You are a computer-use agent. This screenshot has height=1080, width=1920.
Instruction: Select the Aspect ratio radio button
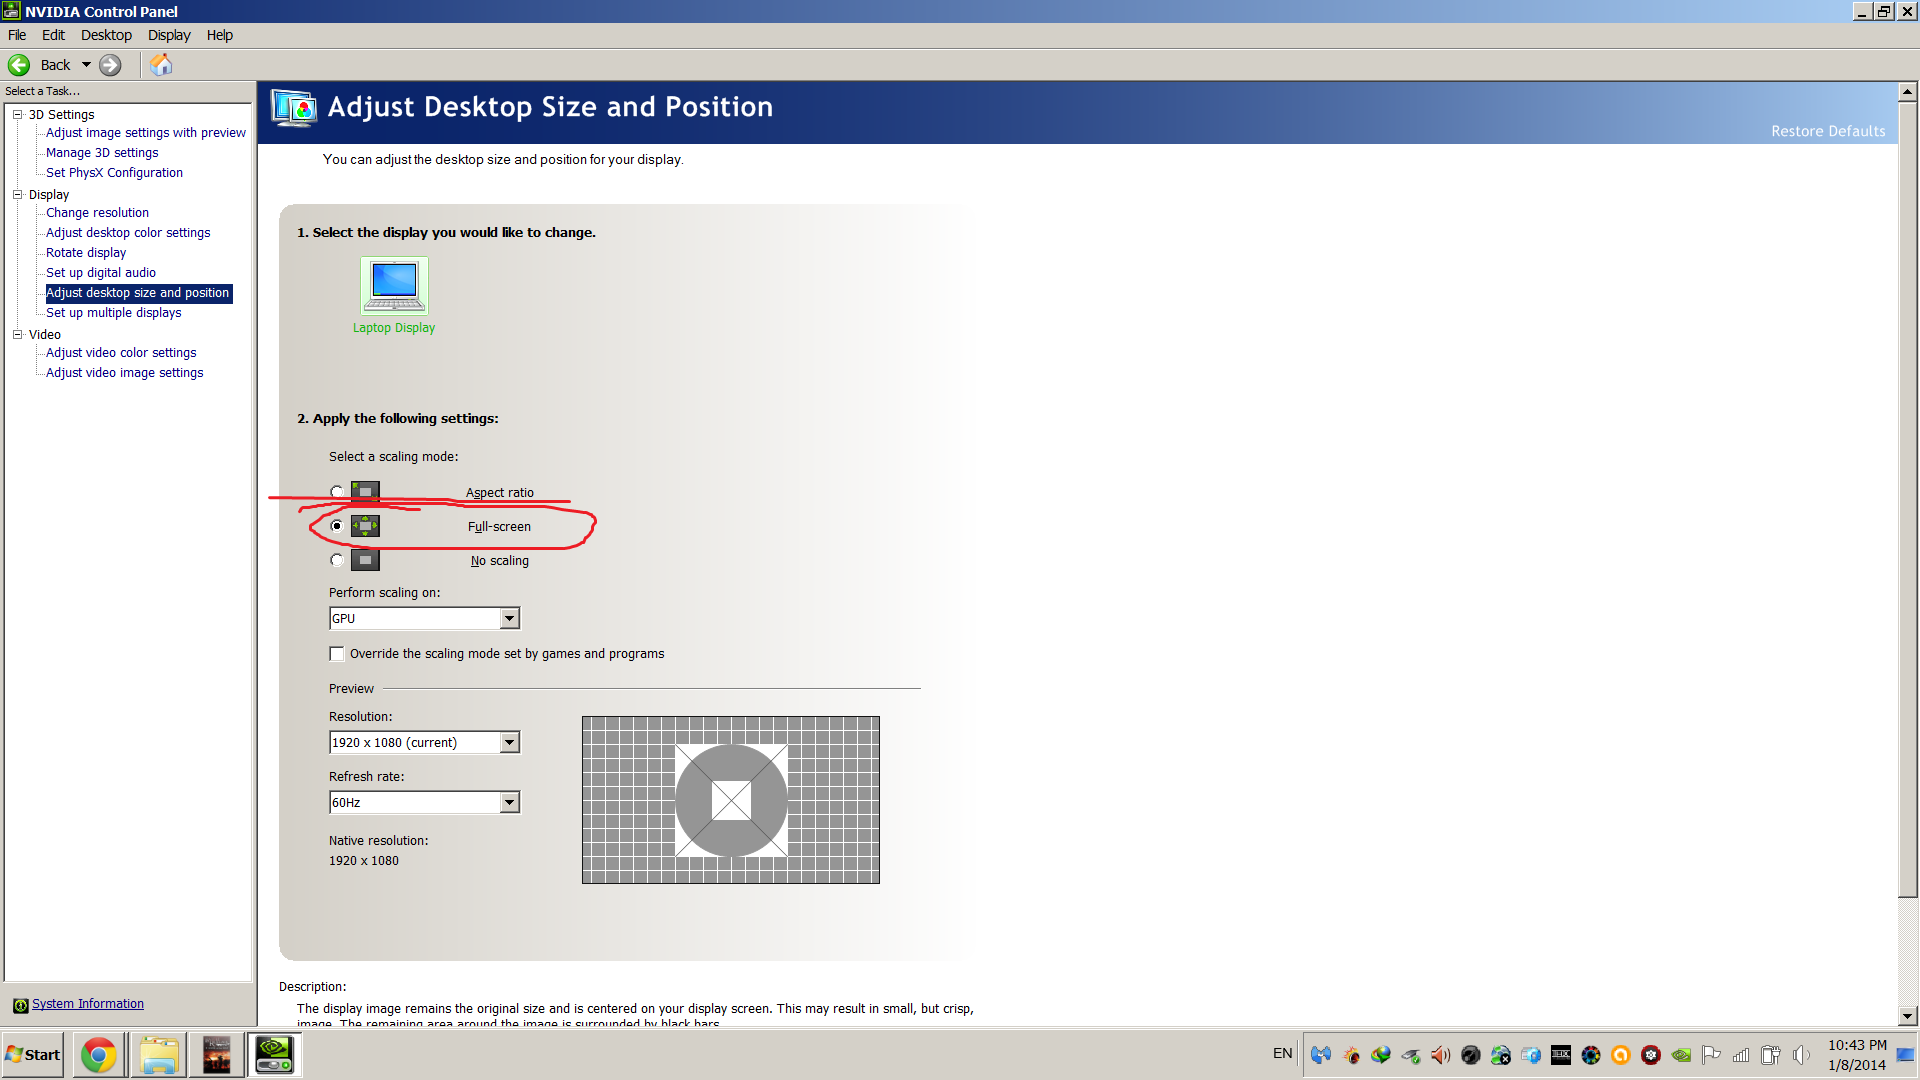pyautogui.click(x=337, y=492)
